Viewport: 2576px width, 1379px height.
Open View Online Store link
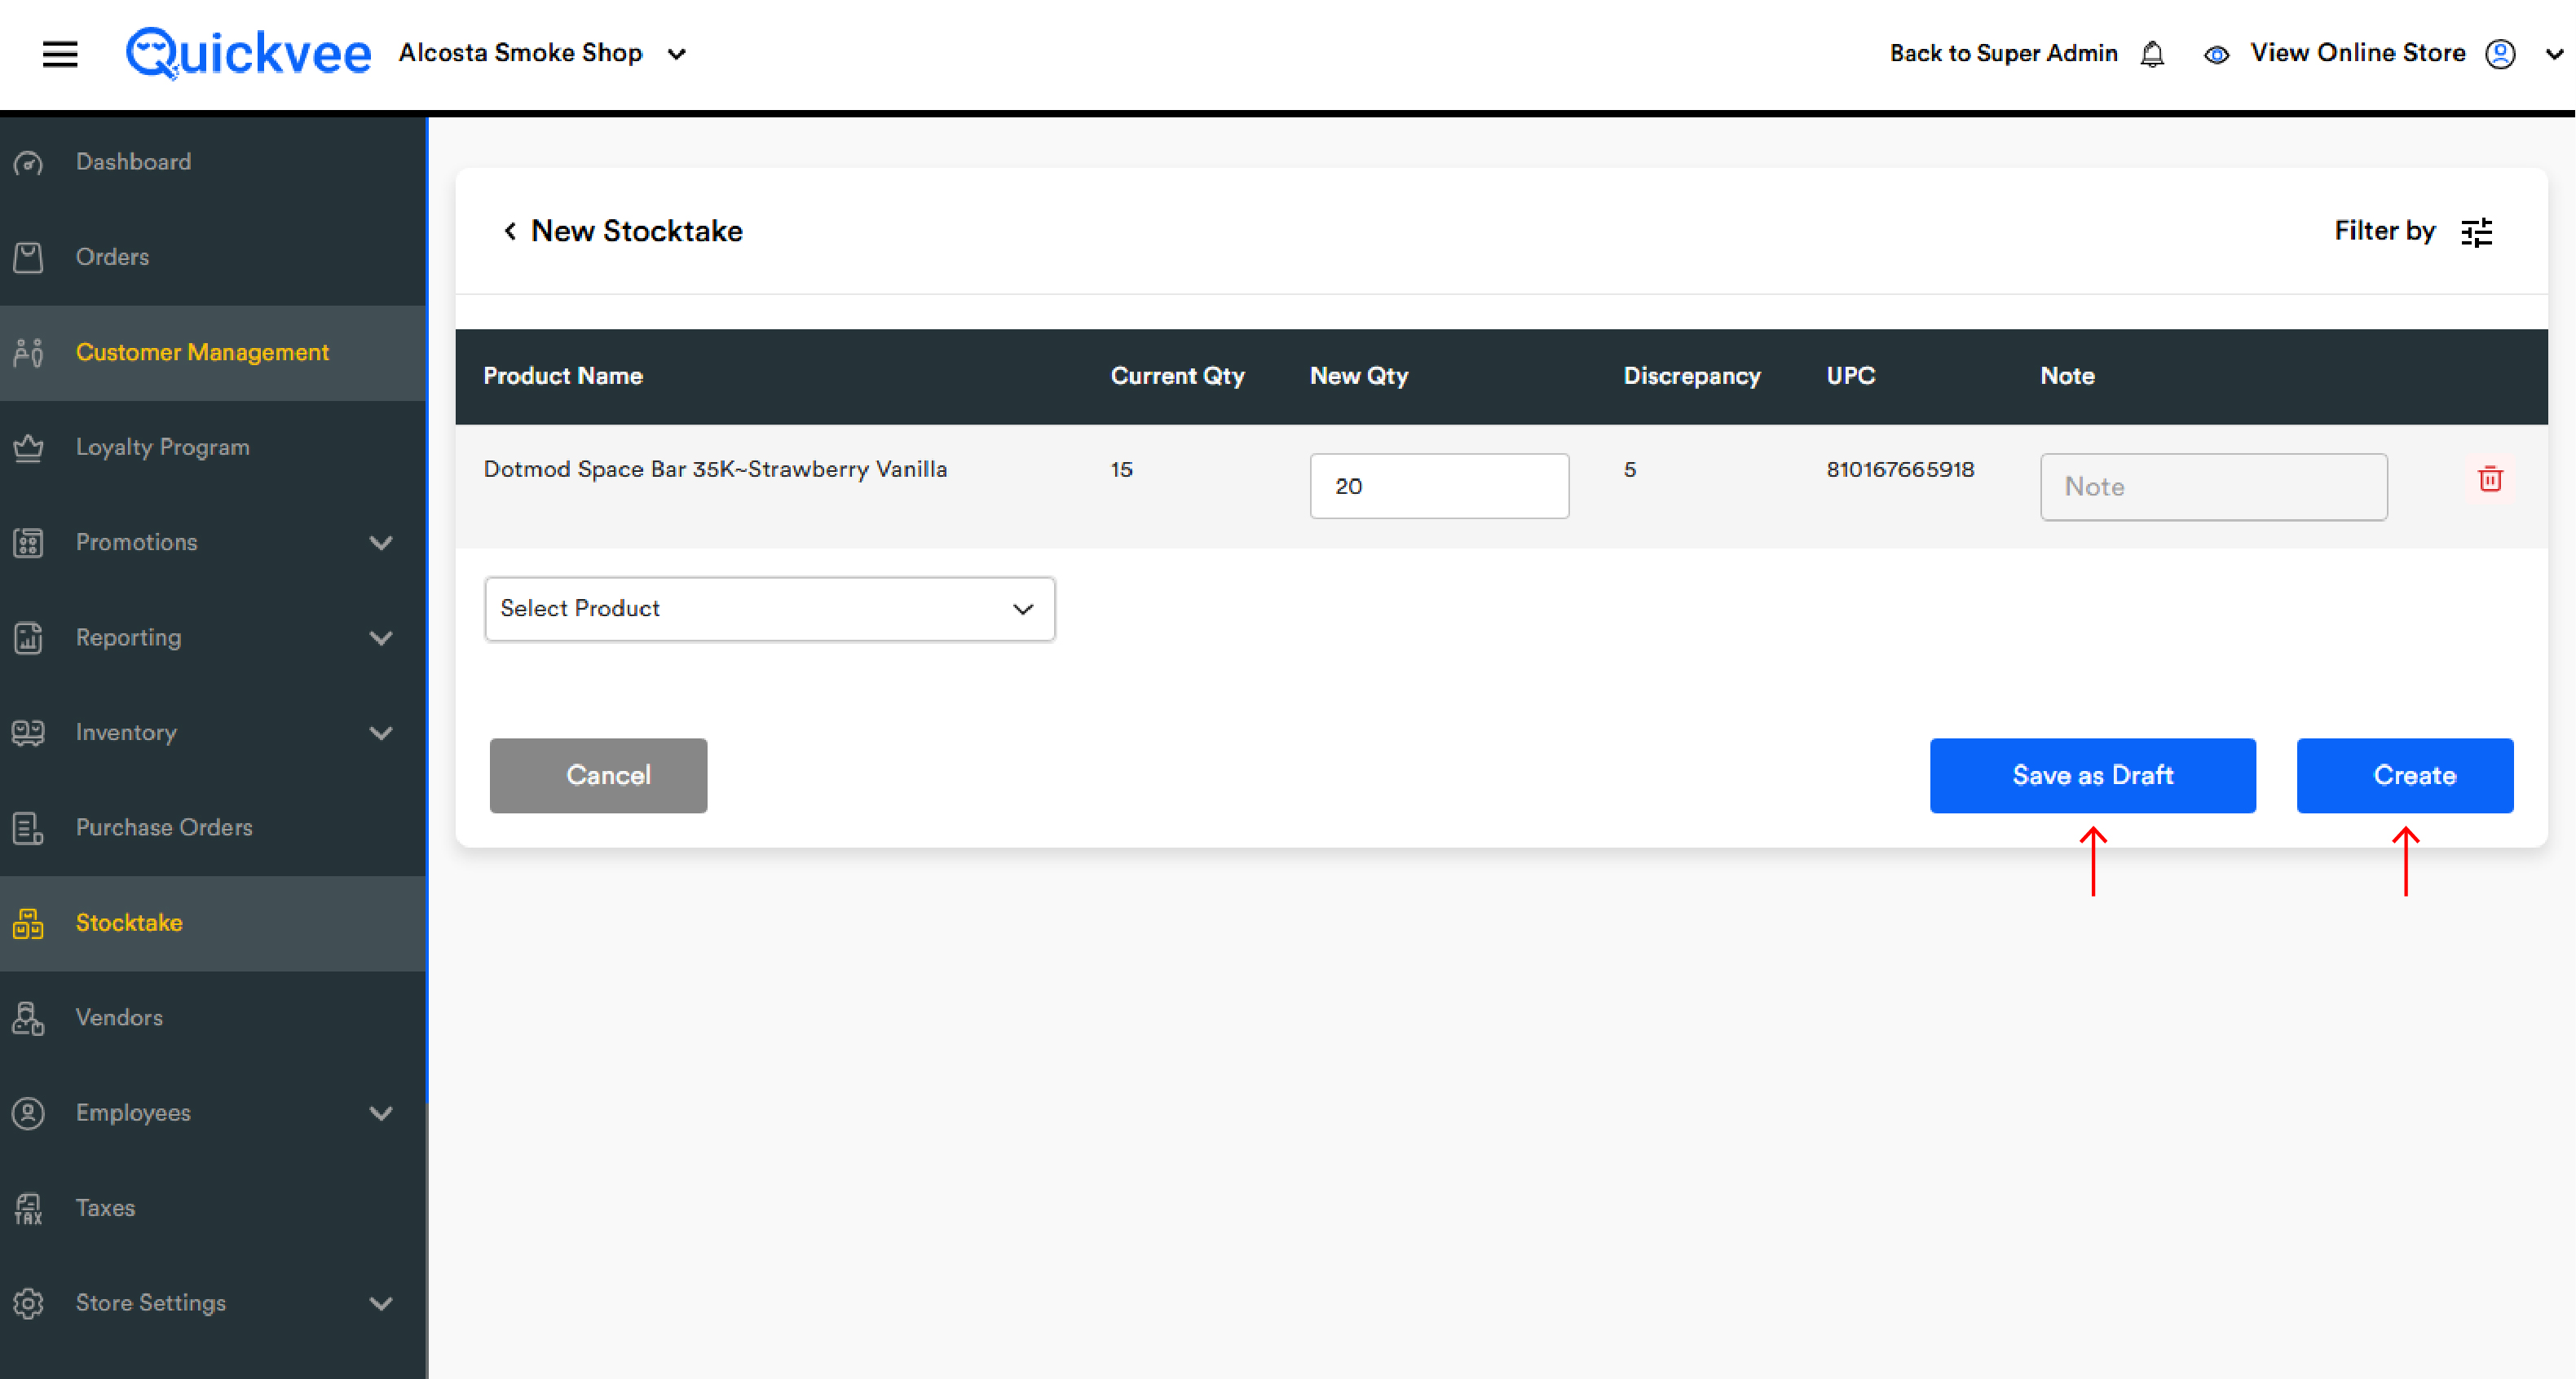(x=2357, y=53)
